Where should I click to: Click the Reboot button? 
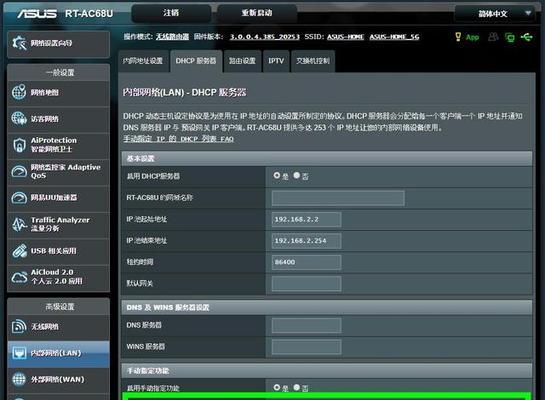[x=257, y=13]
